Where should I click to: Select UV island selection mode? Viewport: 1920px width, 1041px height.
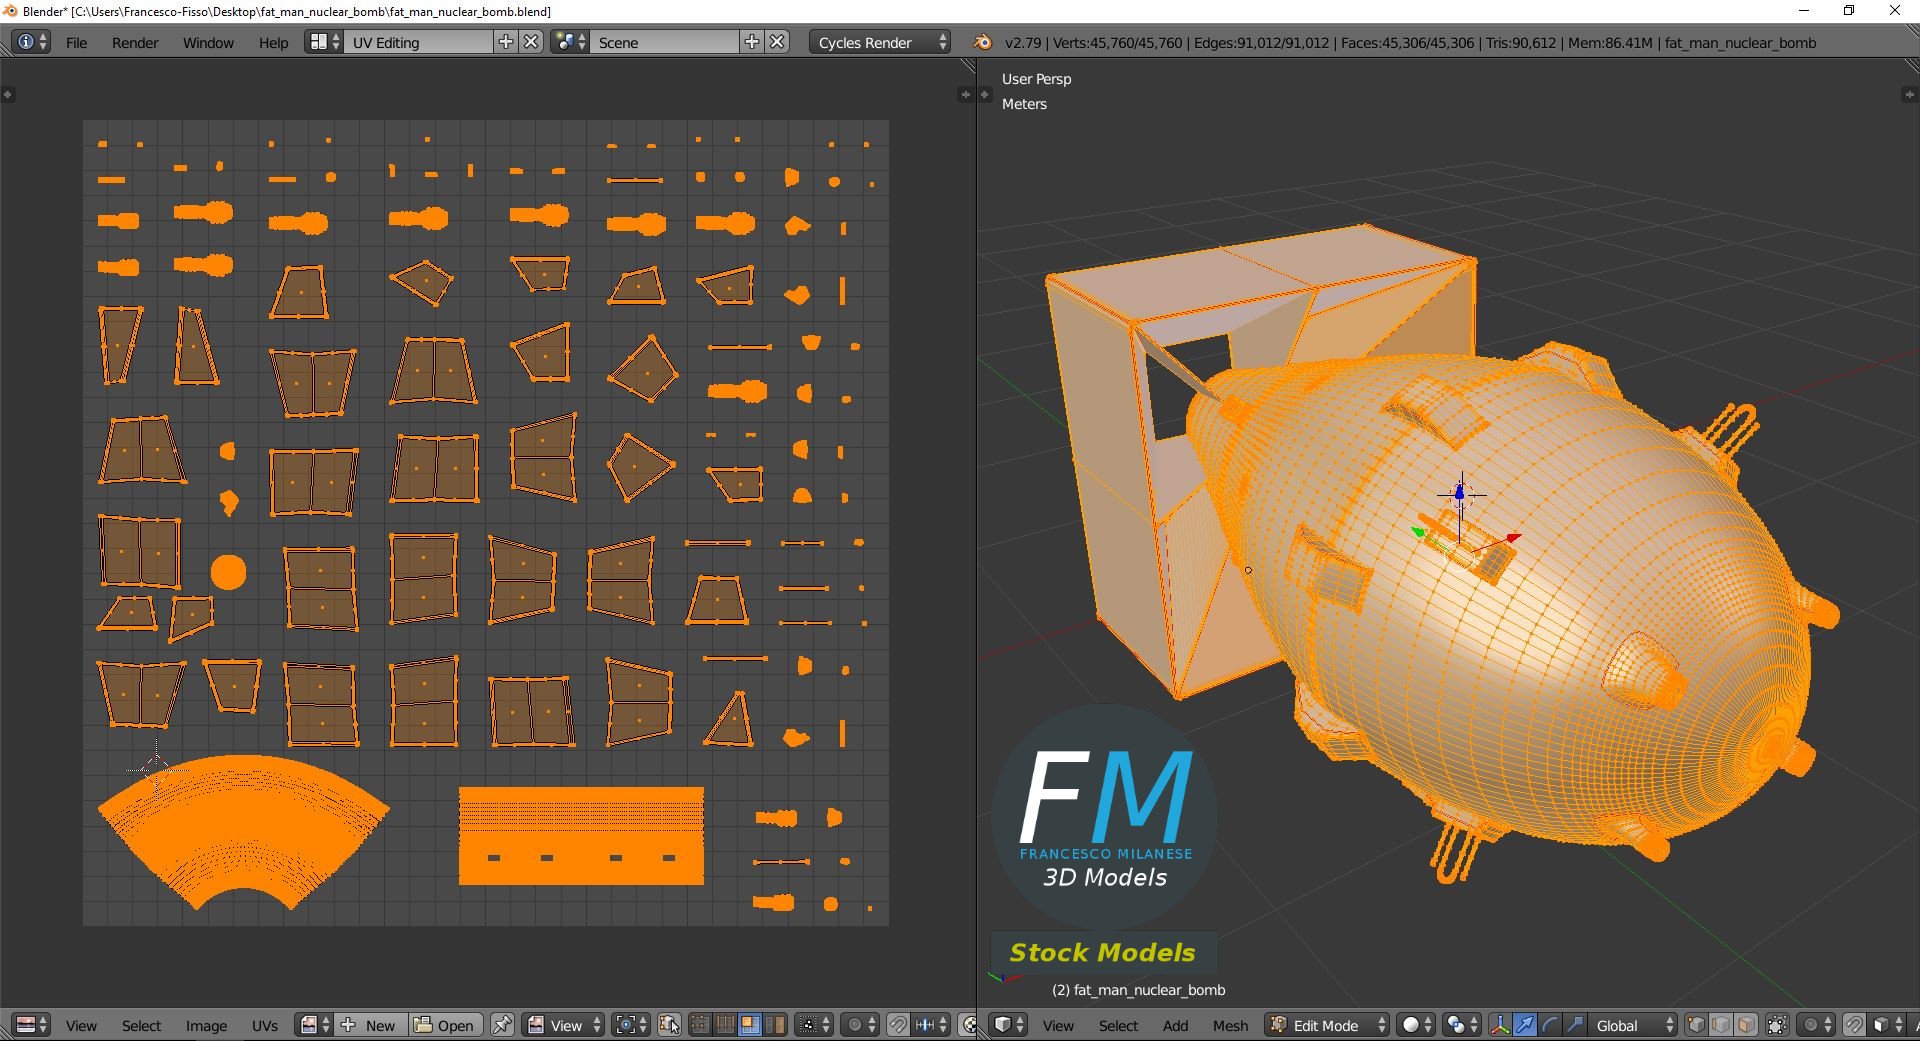coord(775,1025)
